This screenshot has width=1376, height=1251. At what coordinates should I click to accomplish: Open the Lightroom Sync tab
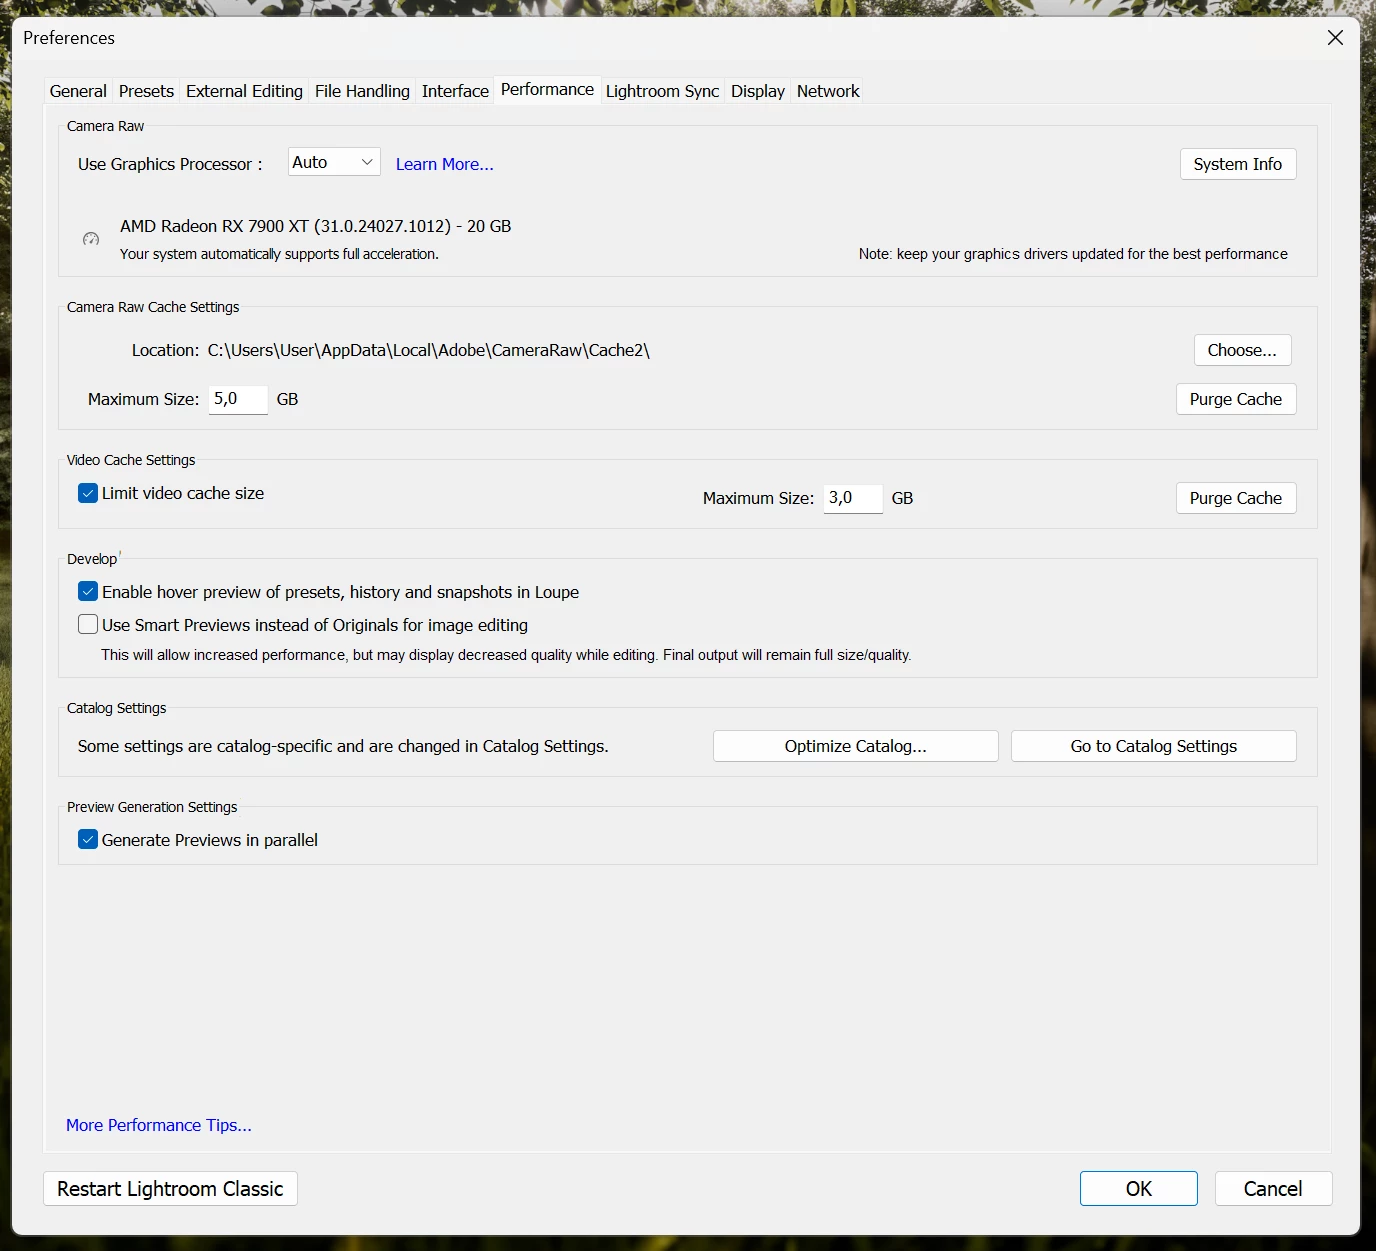click(x=662, y=91)
